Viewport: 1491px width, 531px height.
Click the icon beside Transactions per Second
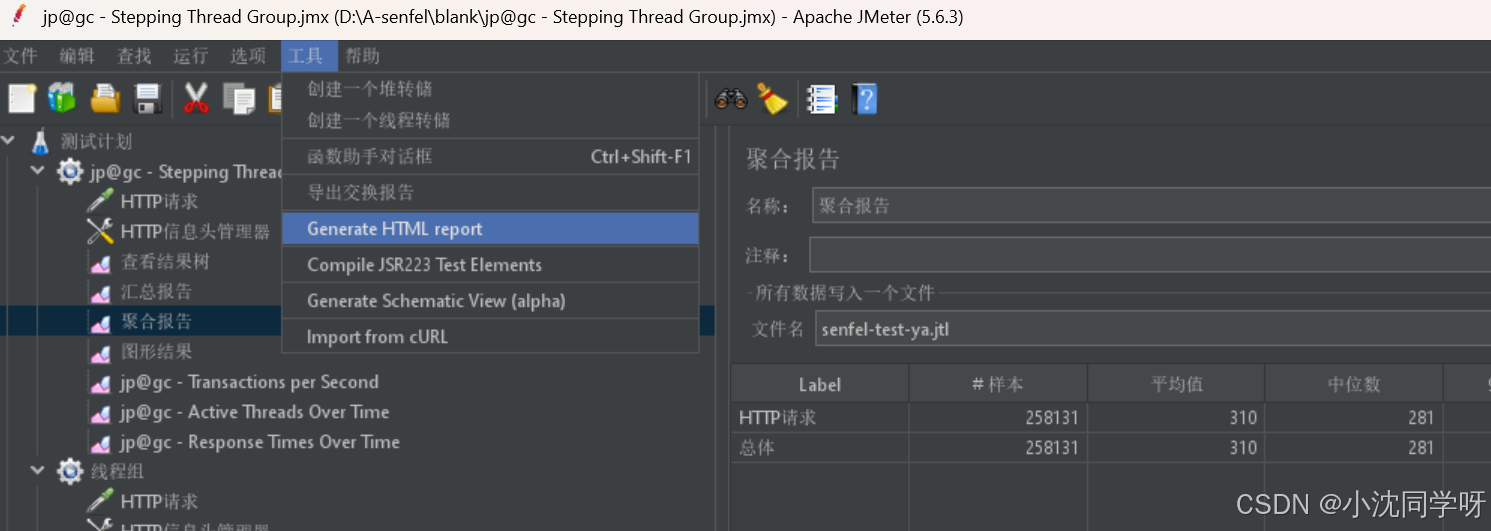100,382
